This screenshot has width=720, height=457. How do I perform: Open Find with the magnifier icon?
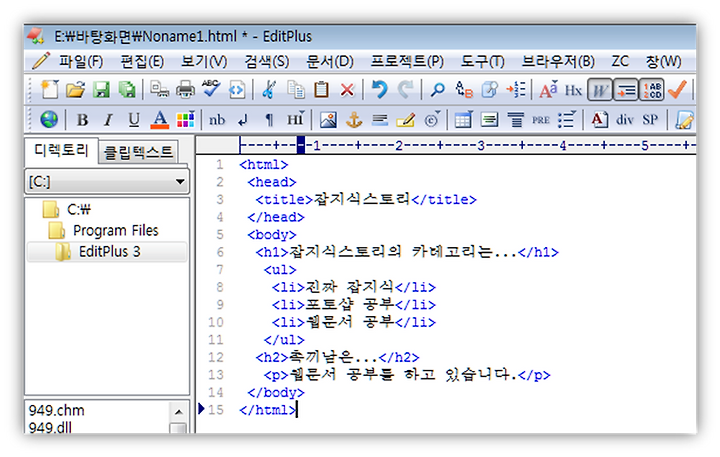click(437, 90)
